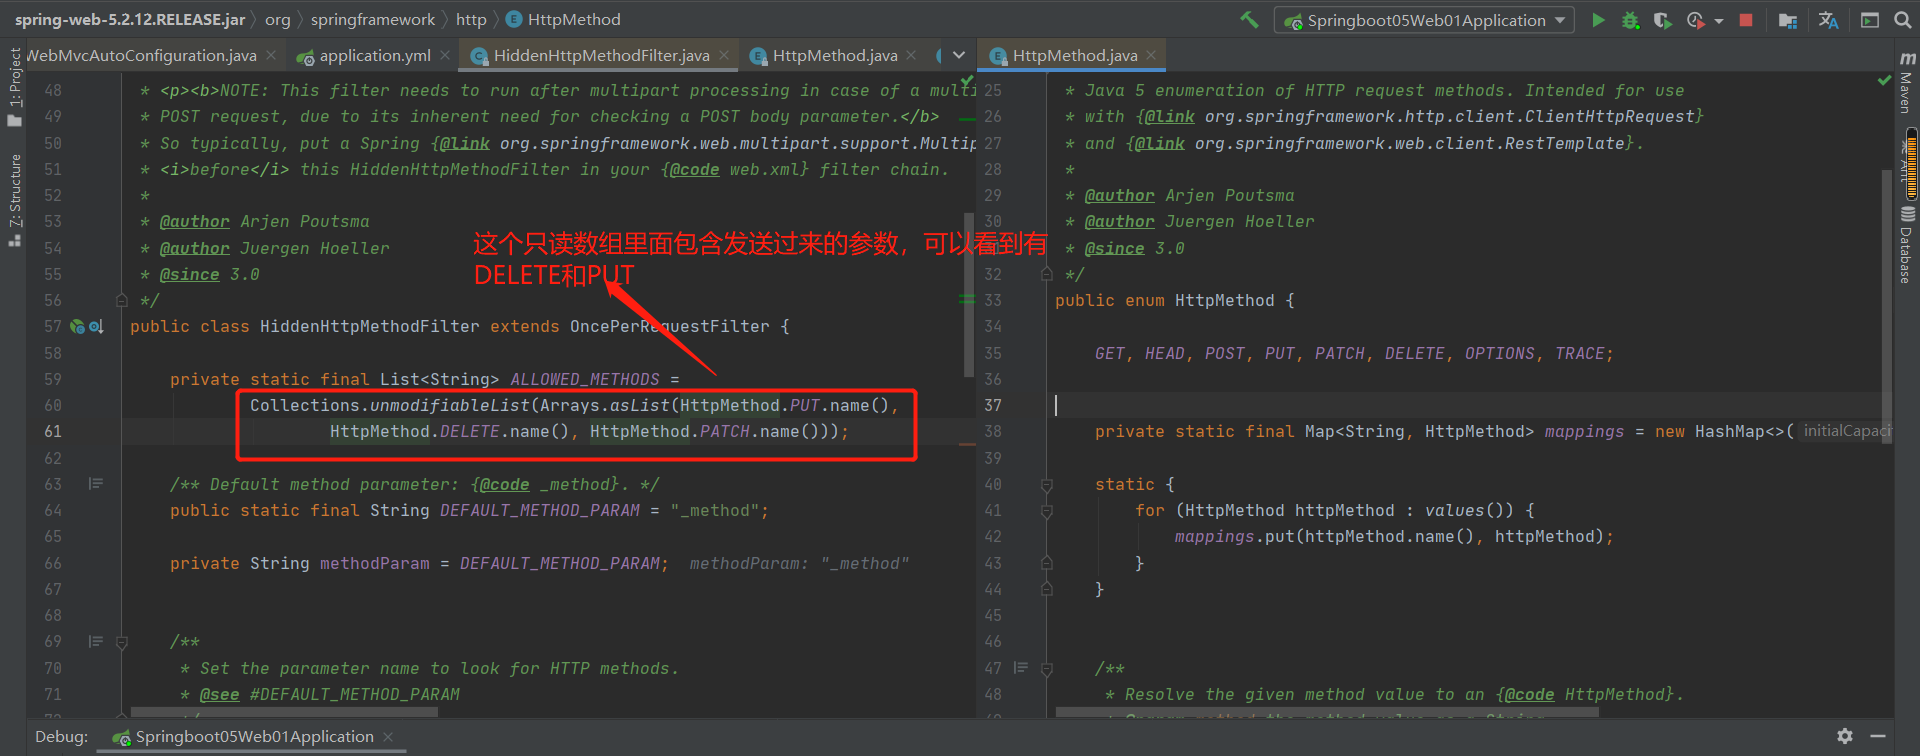Click OncePerRequestFilter class name on line 57
Screen dimensions: 1920x756
(670, 326)
